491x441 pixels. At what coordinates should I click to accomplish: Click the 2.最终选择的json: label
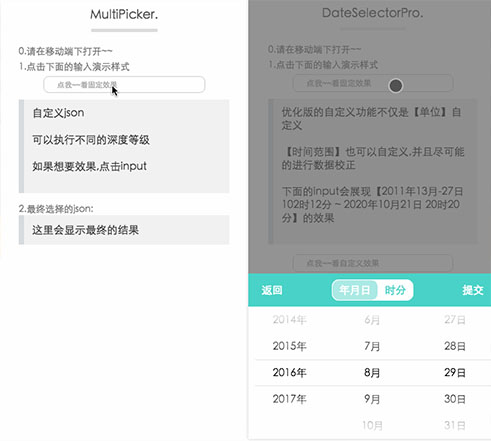coord(56,209)
